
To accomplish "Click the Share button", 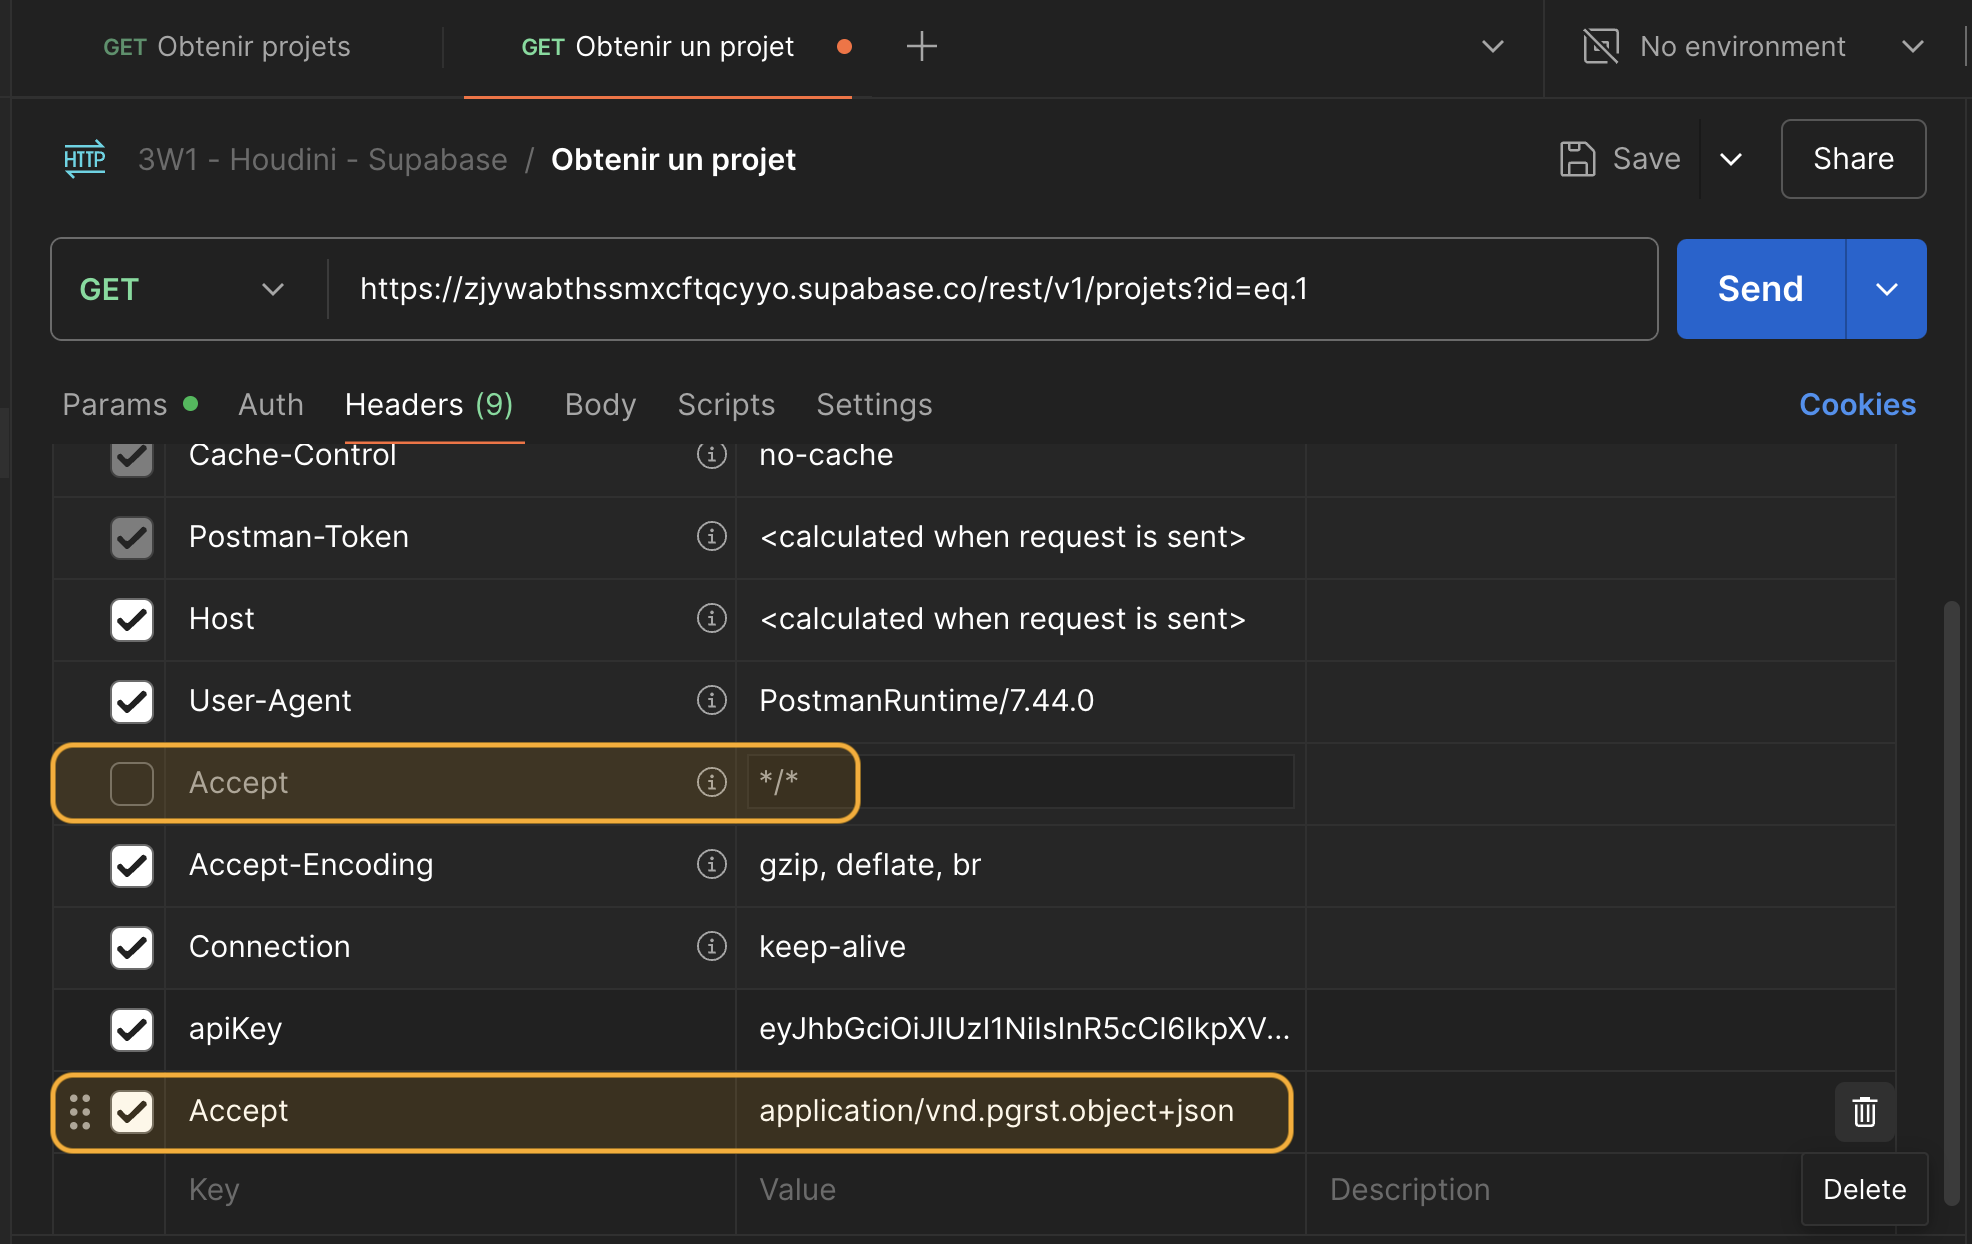I will [x=1853, y=159].
